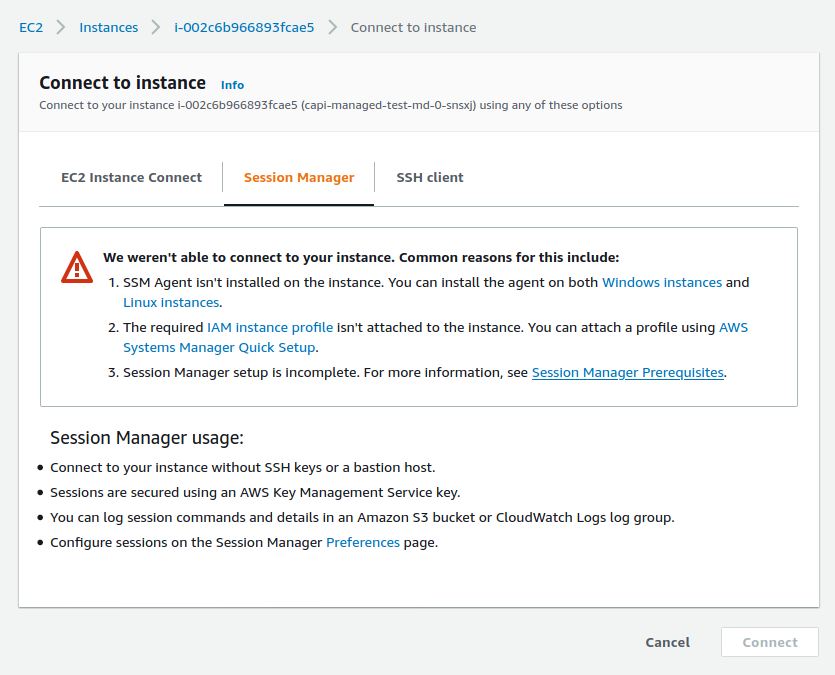
Task: Click the red warning triangle icon
Action: tap(77, 267)
